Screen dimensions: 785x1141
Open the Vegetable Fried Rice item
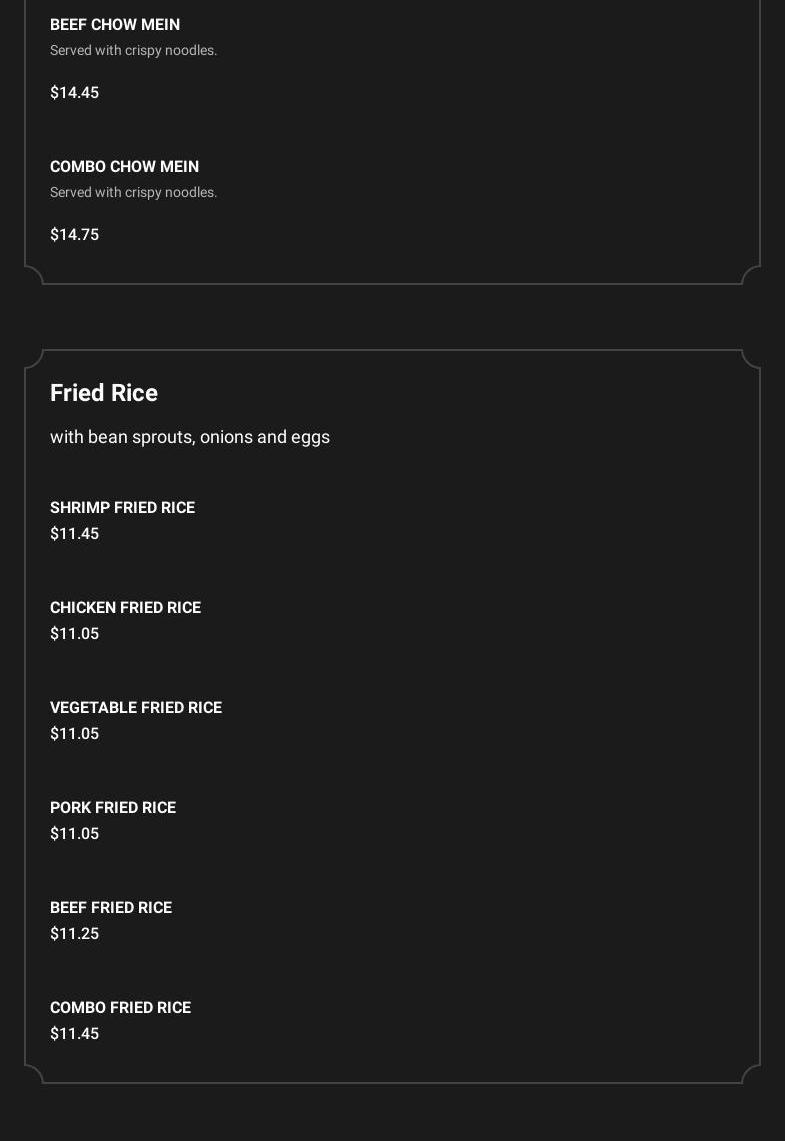click(x=136, y=707)
